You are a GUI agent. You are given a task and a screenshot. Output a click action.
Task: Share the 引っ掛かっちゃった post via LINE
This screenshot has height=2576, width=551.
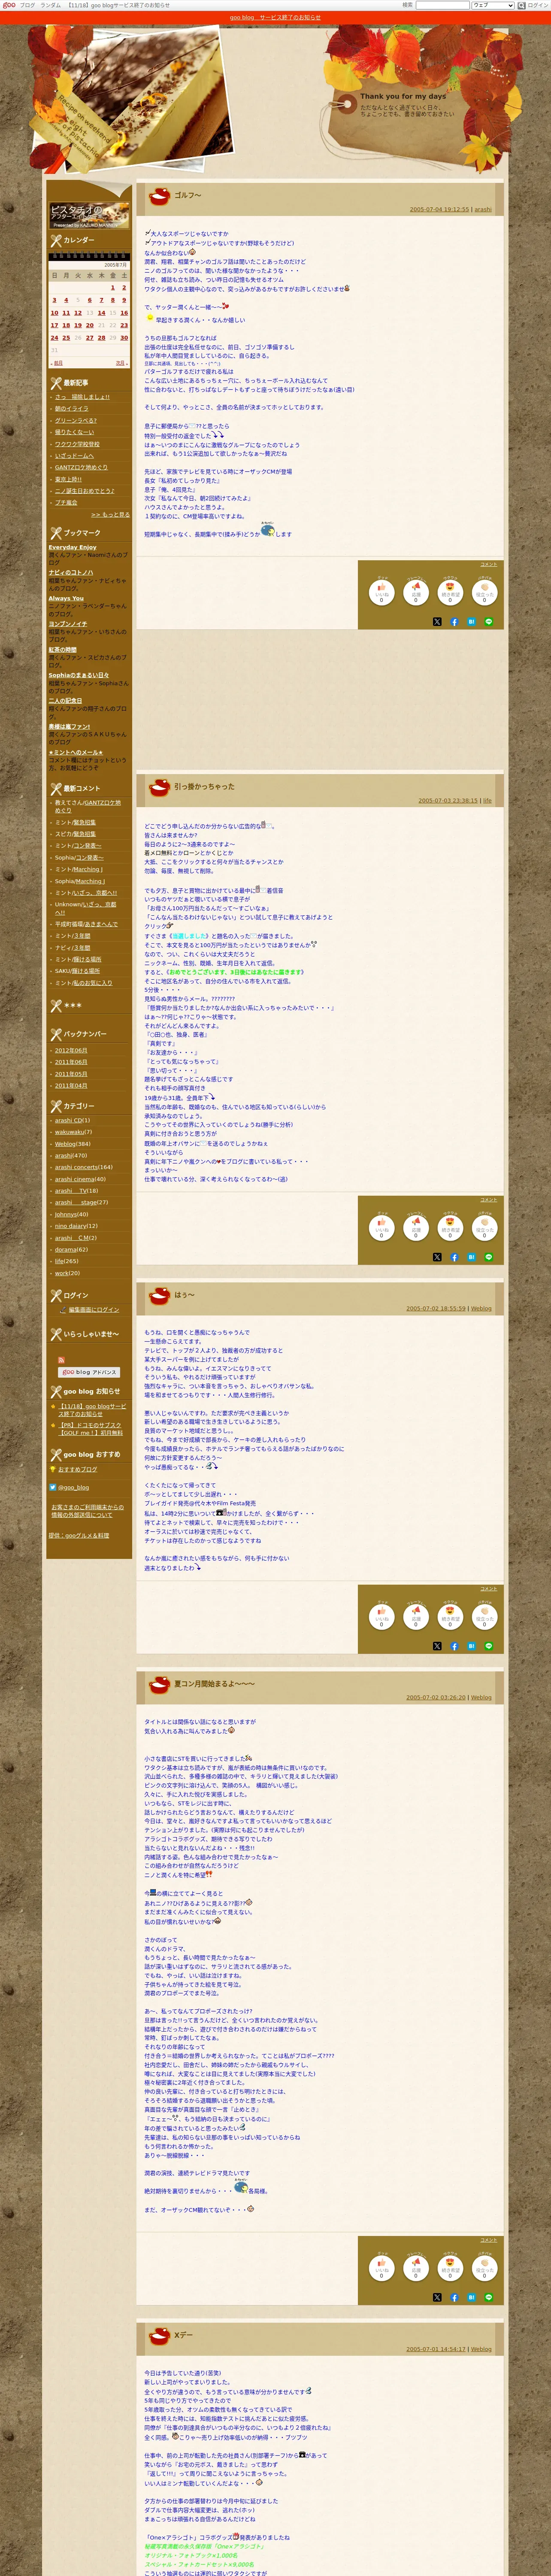coord(489,1257)
